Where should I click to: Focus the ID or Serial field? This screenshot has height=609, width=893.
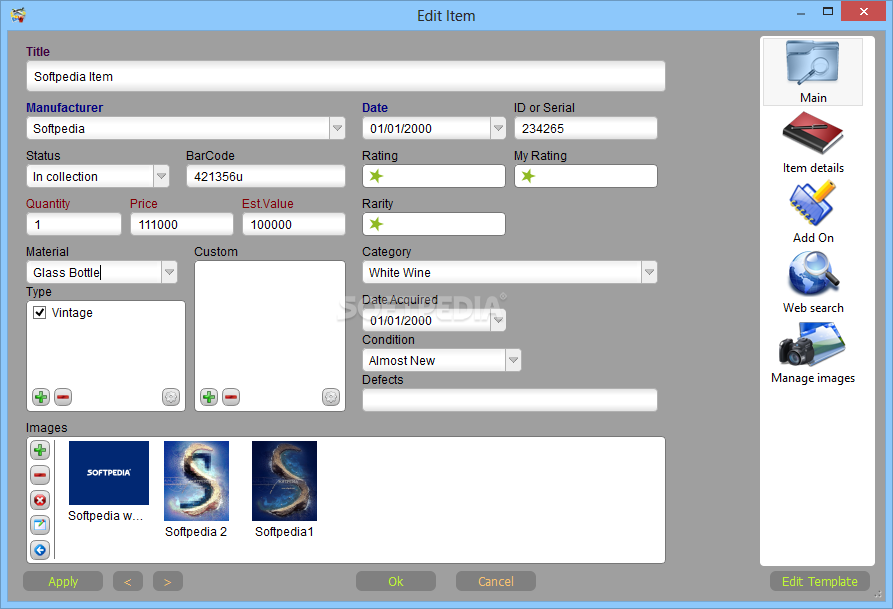coord(585,128)
